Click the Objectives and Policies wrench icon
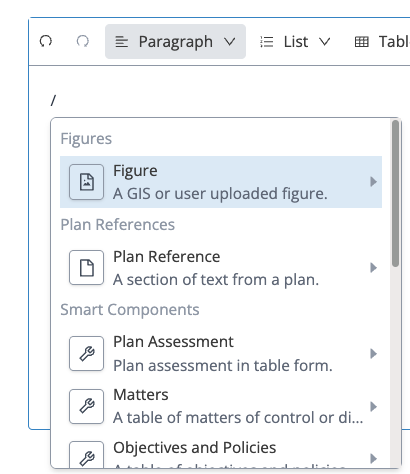This screenshot has height=474, width=410. click(x=87, y=455)
